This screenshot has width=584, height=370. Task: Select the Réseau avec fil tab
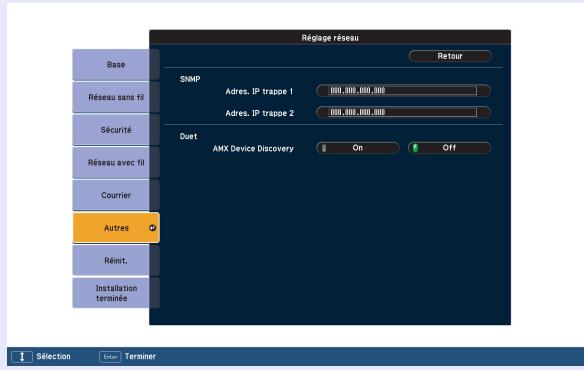point(116,163)
